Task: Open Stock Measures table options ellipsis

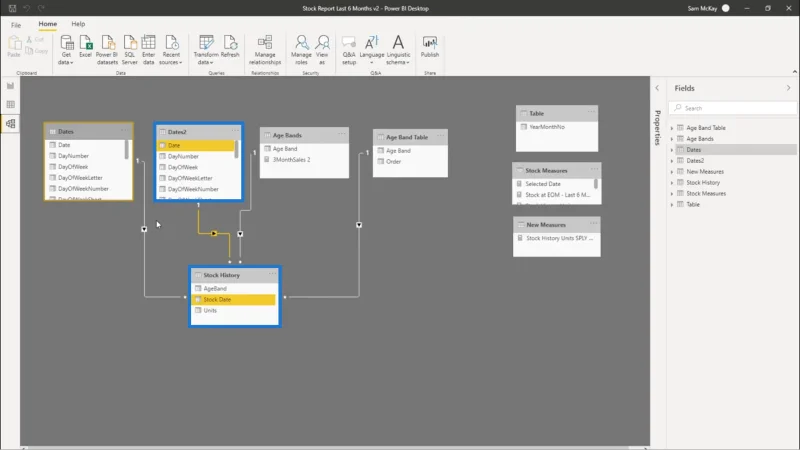Action: 594,169
